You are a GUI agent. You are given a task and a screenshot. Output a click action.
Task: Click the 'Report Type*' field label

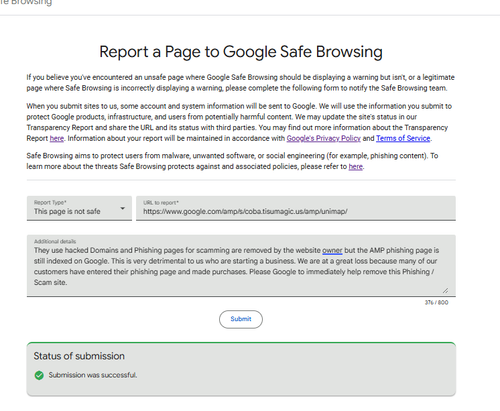pos(50,202)
